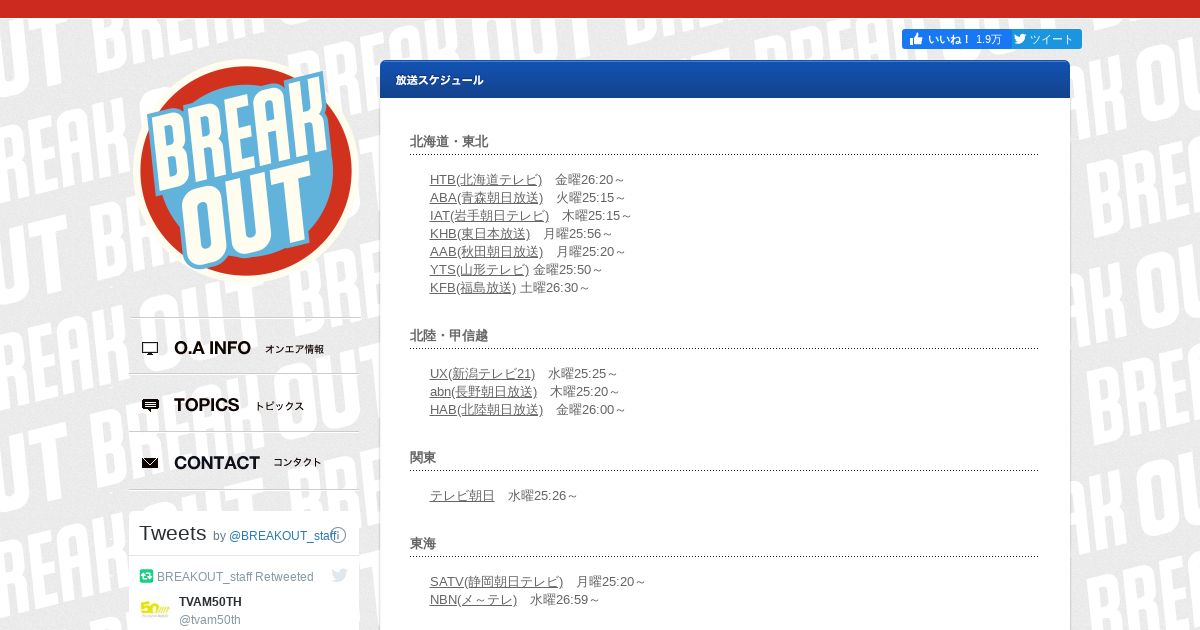The height and width of the screenshot is (630, 1200).
Task: Open the KFB(福島放送) link
Action: pyautogui.click(x=473, y=288)
